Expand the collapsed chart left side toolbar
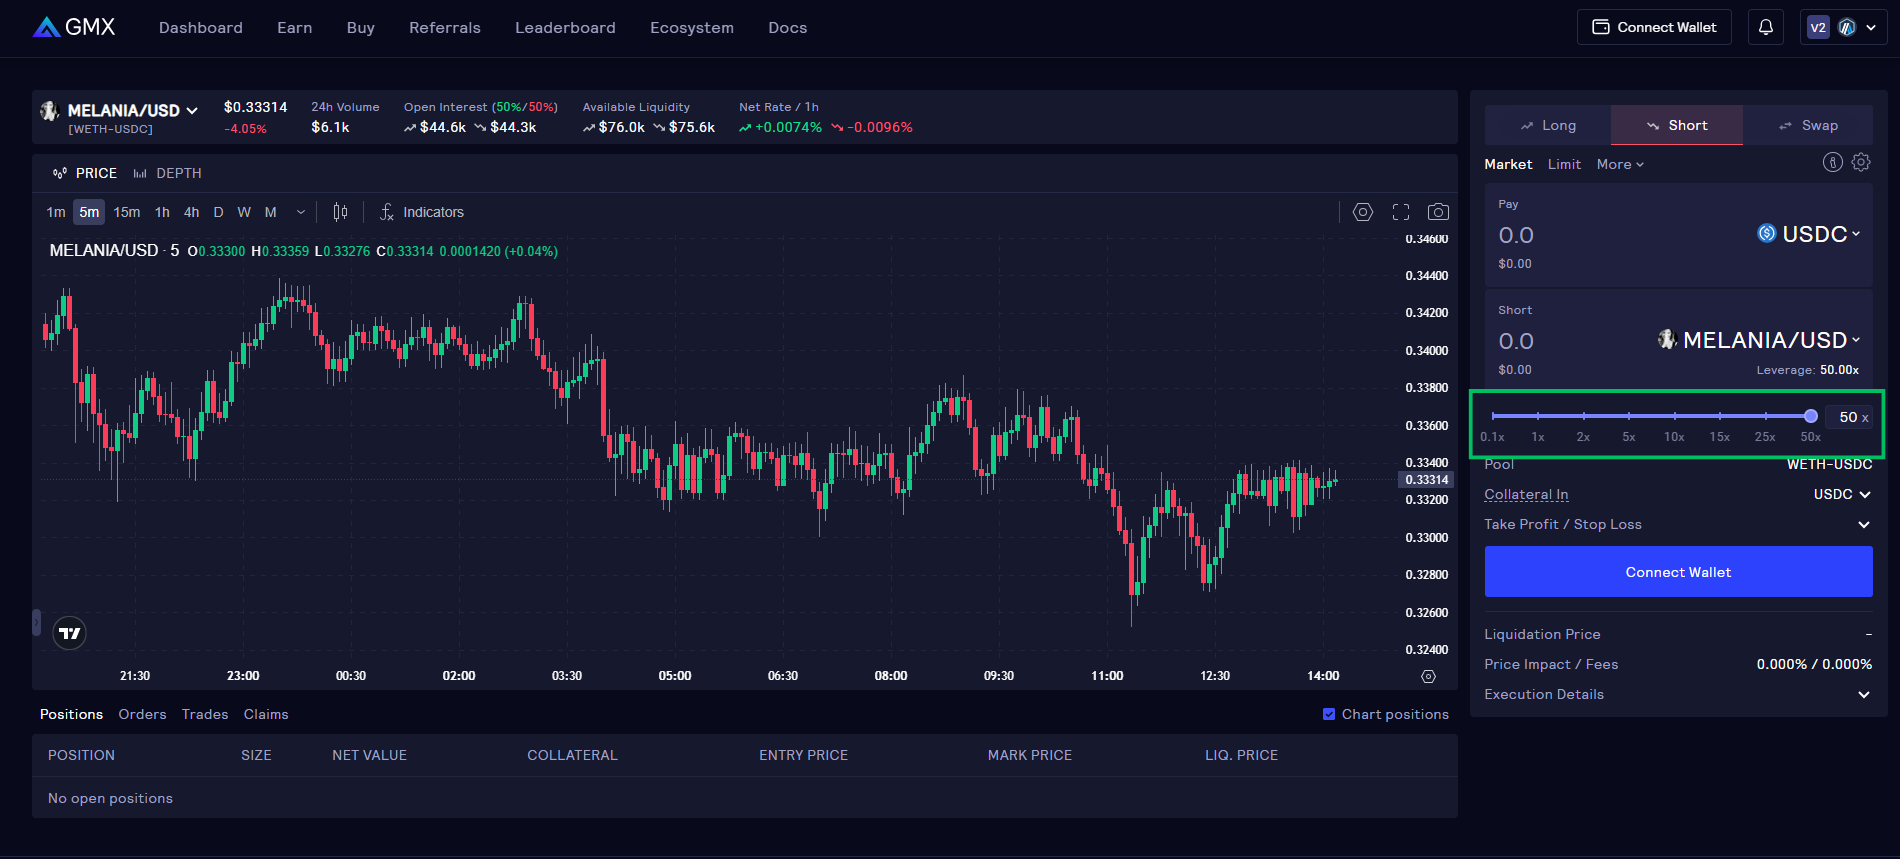1900x859 pixels. click(x=36, y=623)
